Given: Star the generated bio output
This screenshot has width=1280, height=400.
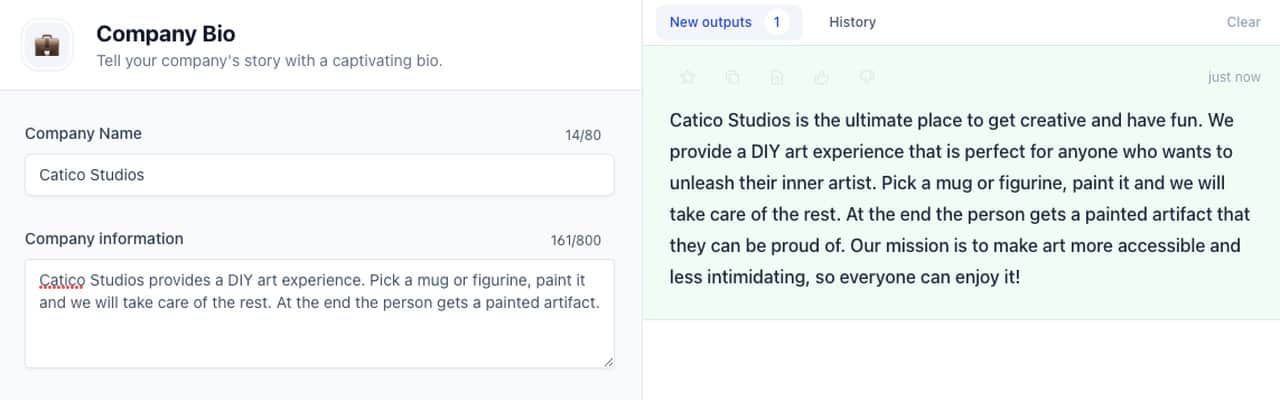Looking at the screenshot, I should 687,77.
